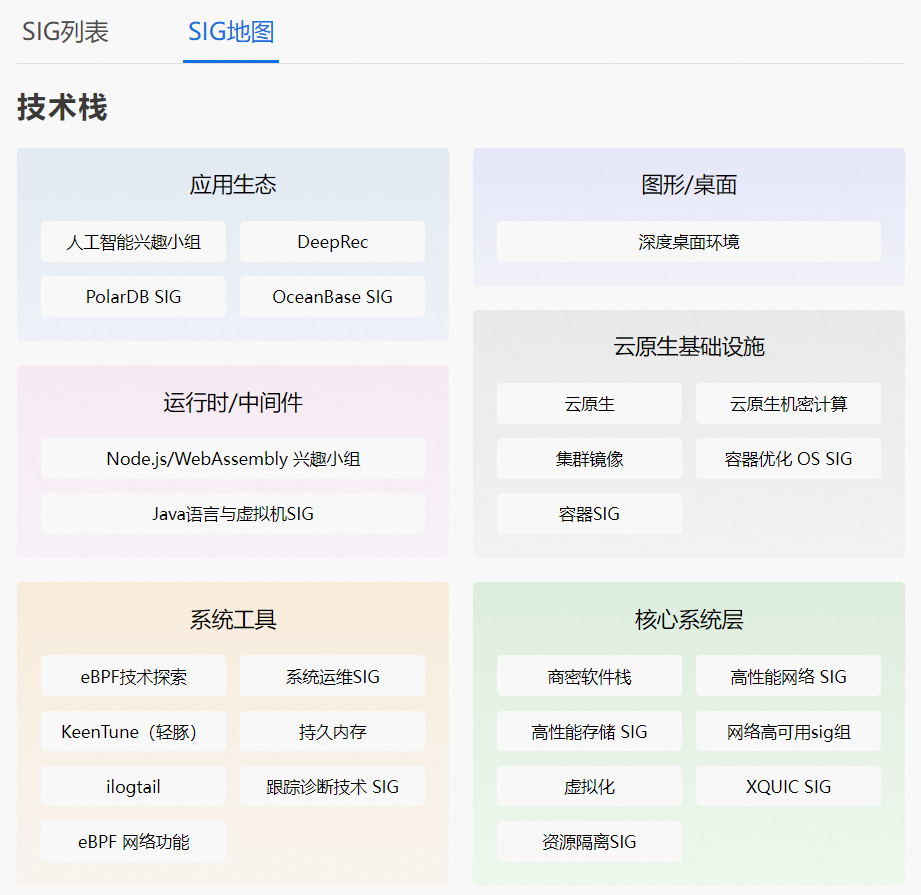921x895 pixels.
Task: Click the XQUIC SIG button
Action: (787, 786)
